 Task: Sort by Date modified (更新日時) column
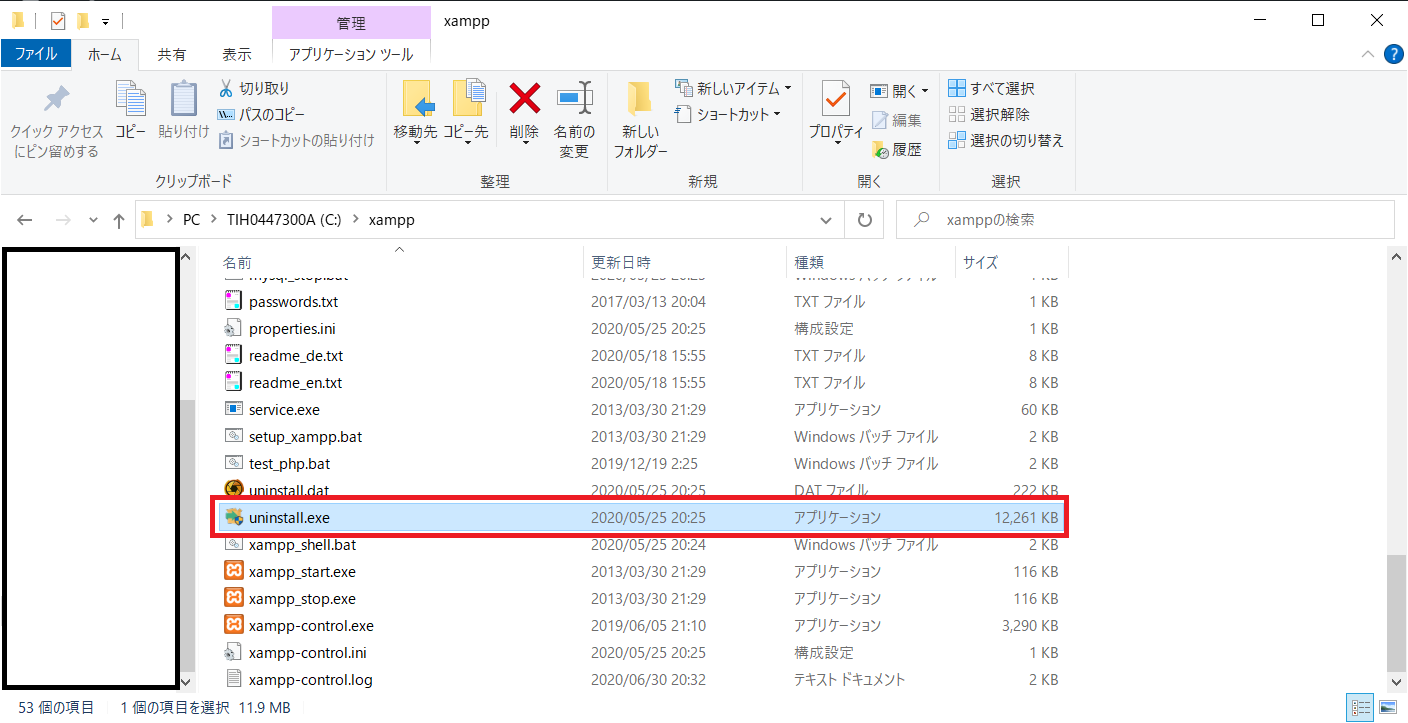point(684,262)
